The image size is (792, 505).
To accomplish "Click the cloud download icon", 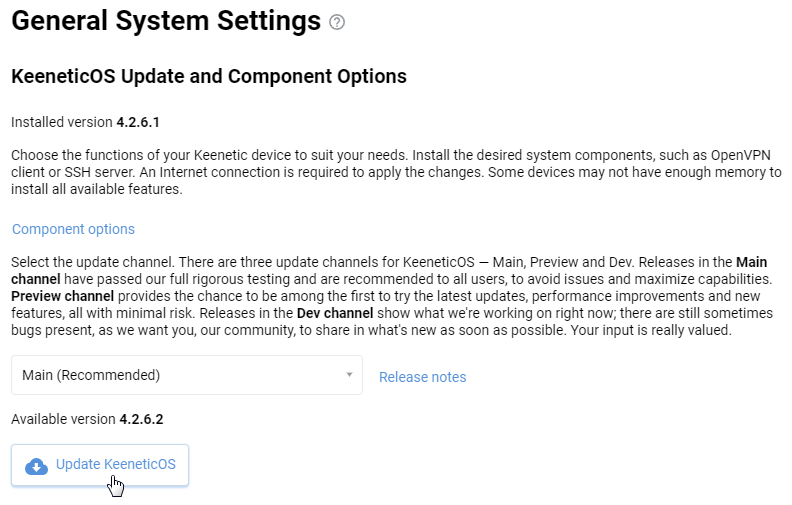I will coord(36,466).
